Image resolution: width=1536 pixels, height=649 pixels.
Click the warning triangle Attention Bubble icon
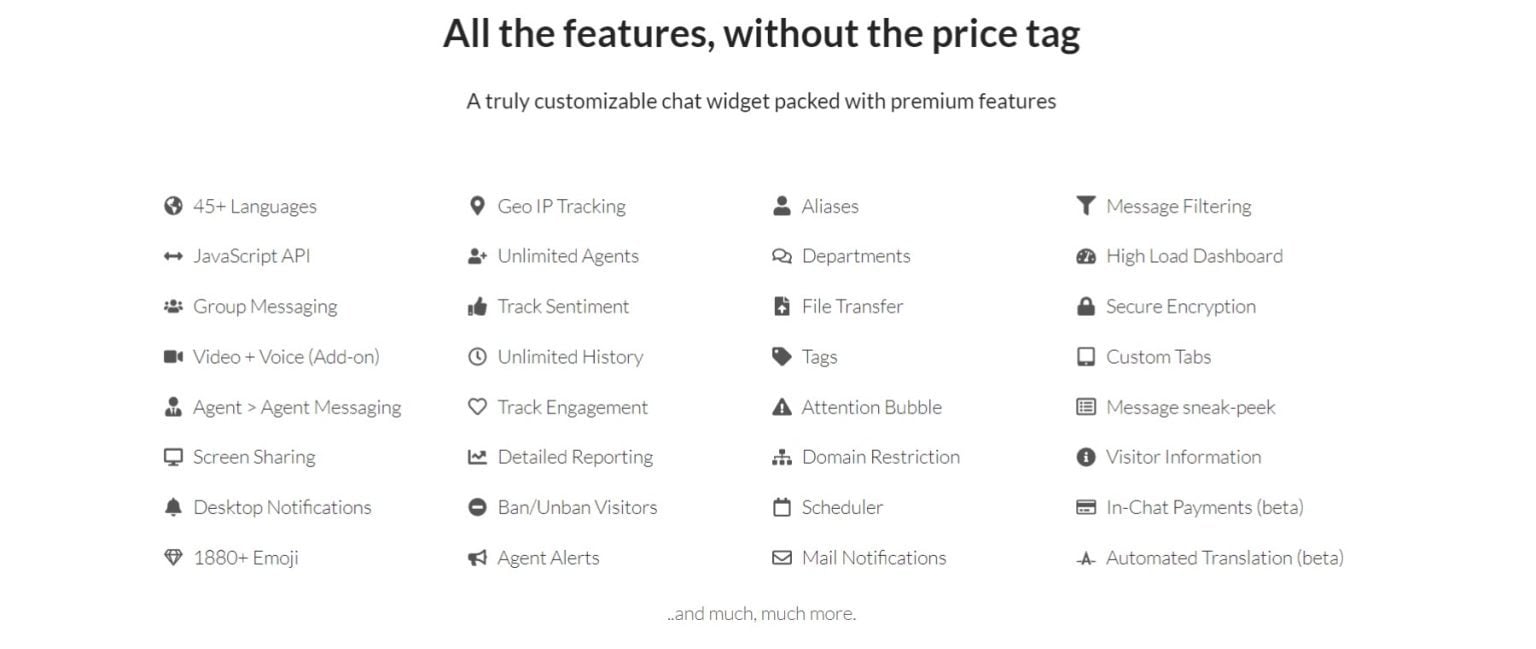tap(781, 407)
